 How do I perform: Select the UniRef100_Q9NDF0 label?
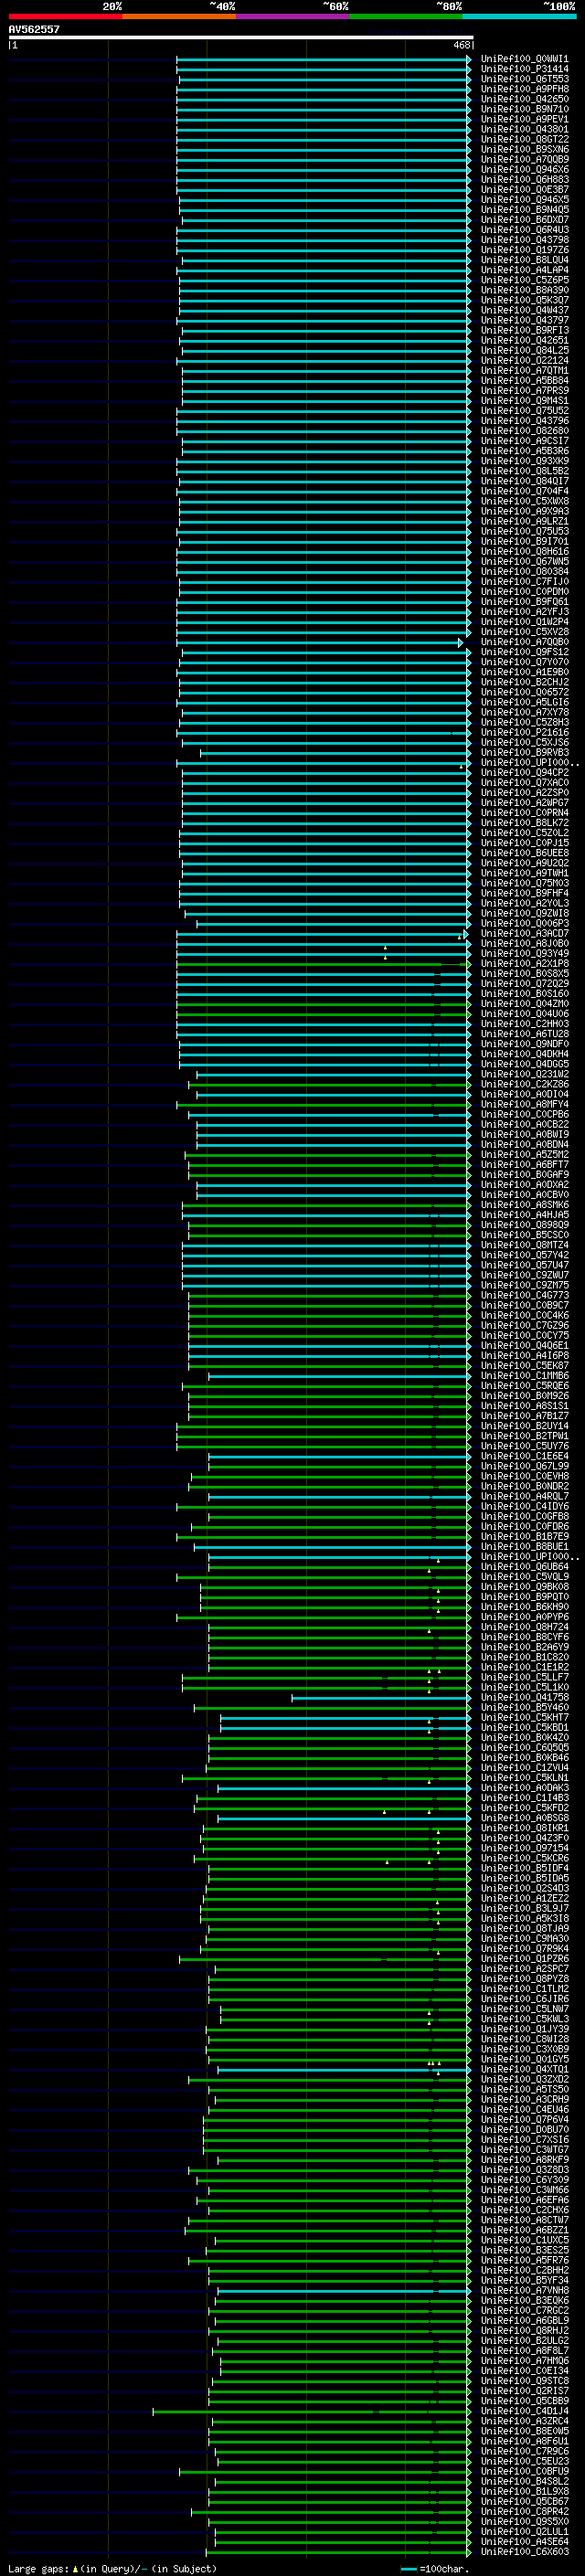[525, 1044]
